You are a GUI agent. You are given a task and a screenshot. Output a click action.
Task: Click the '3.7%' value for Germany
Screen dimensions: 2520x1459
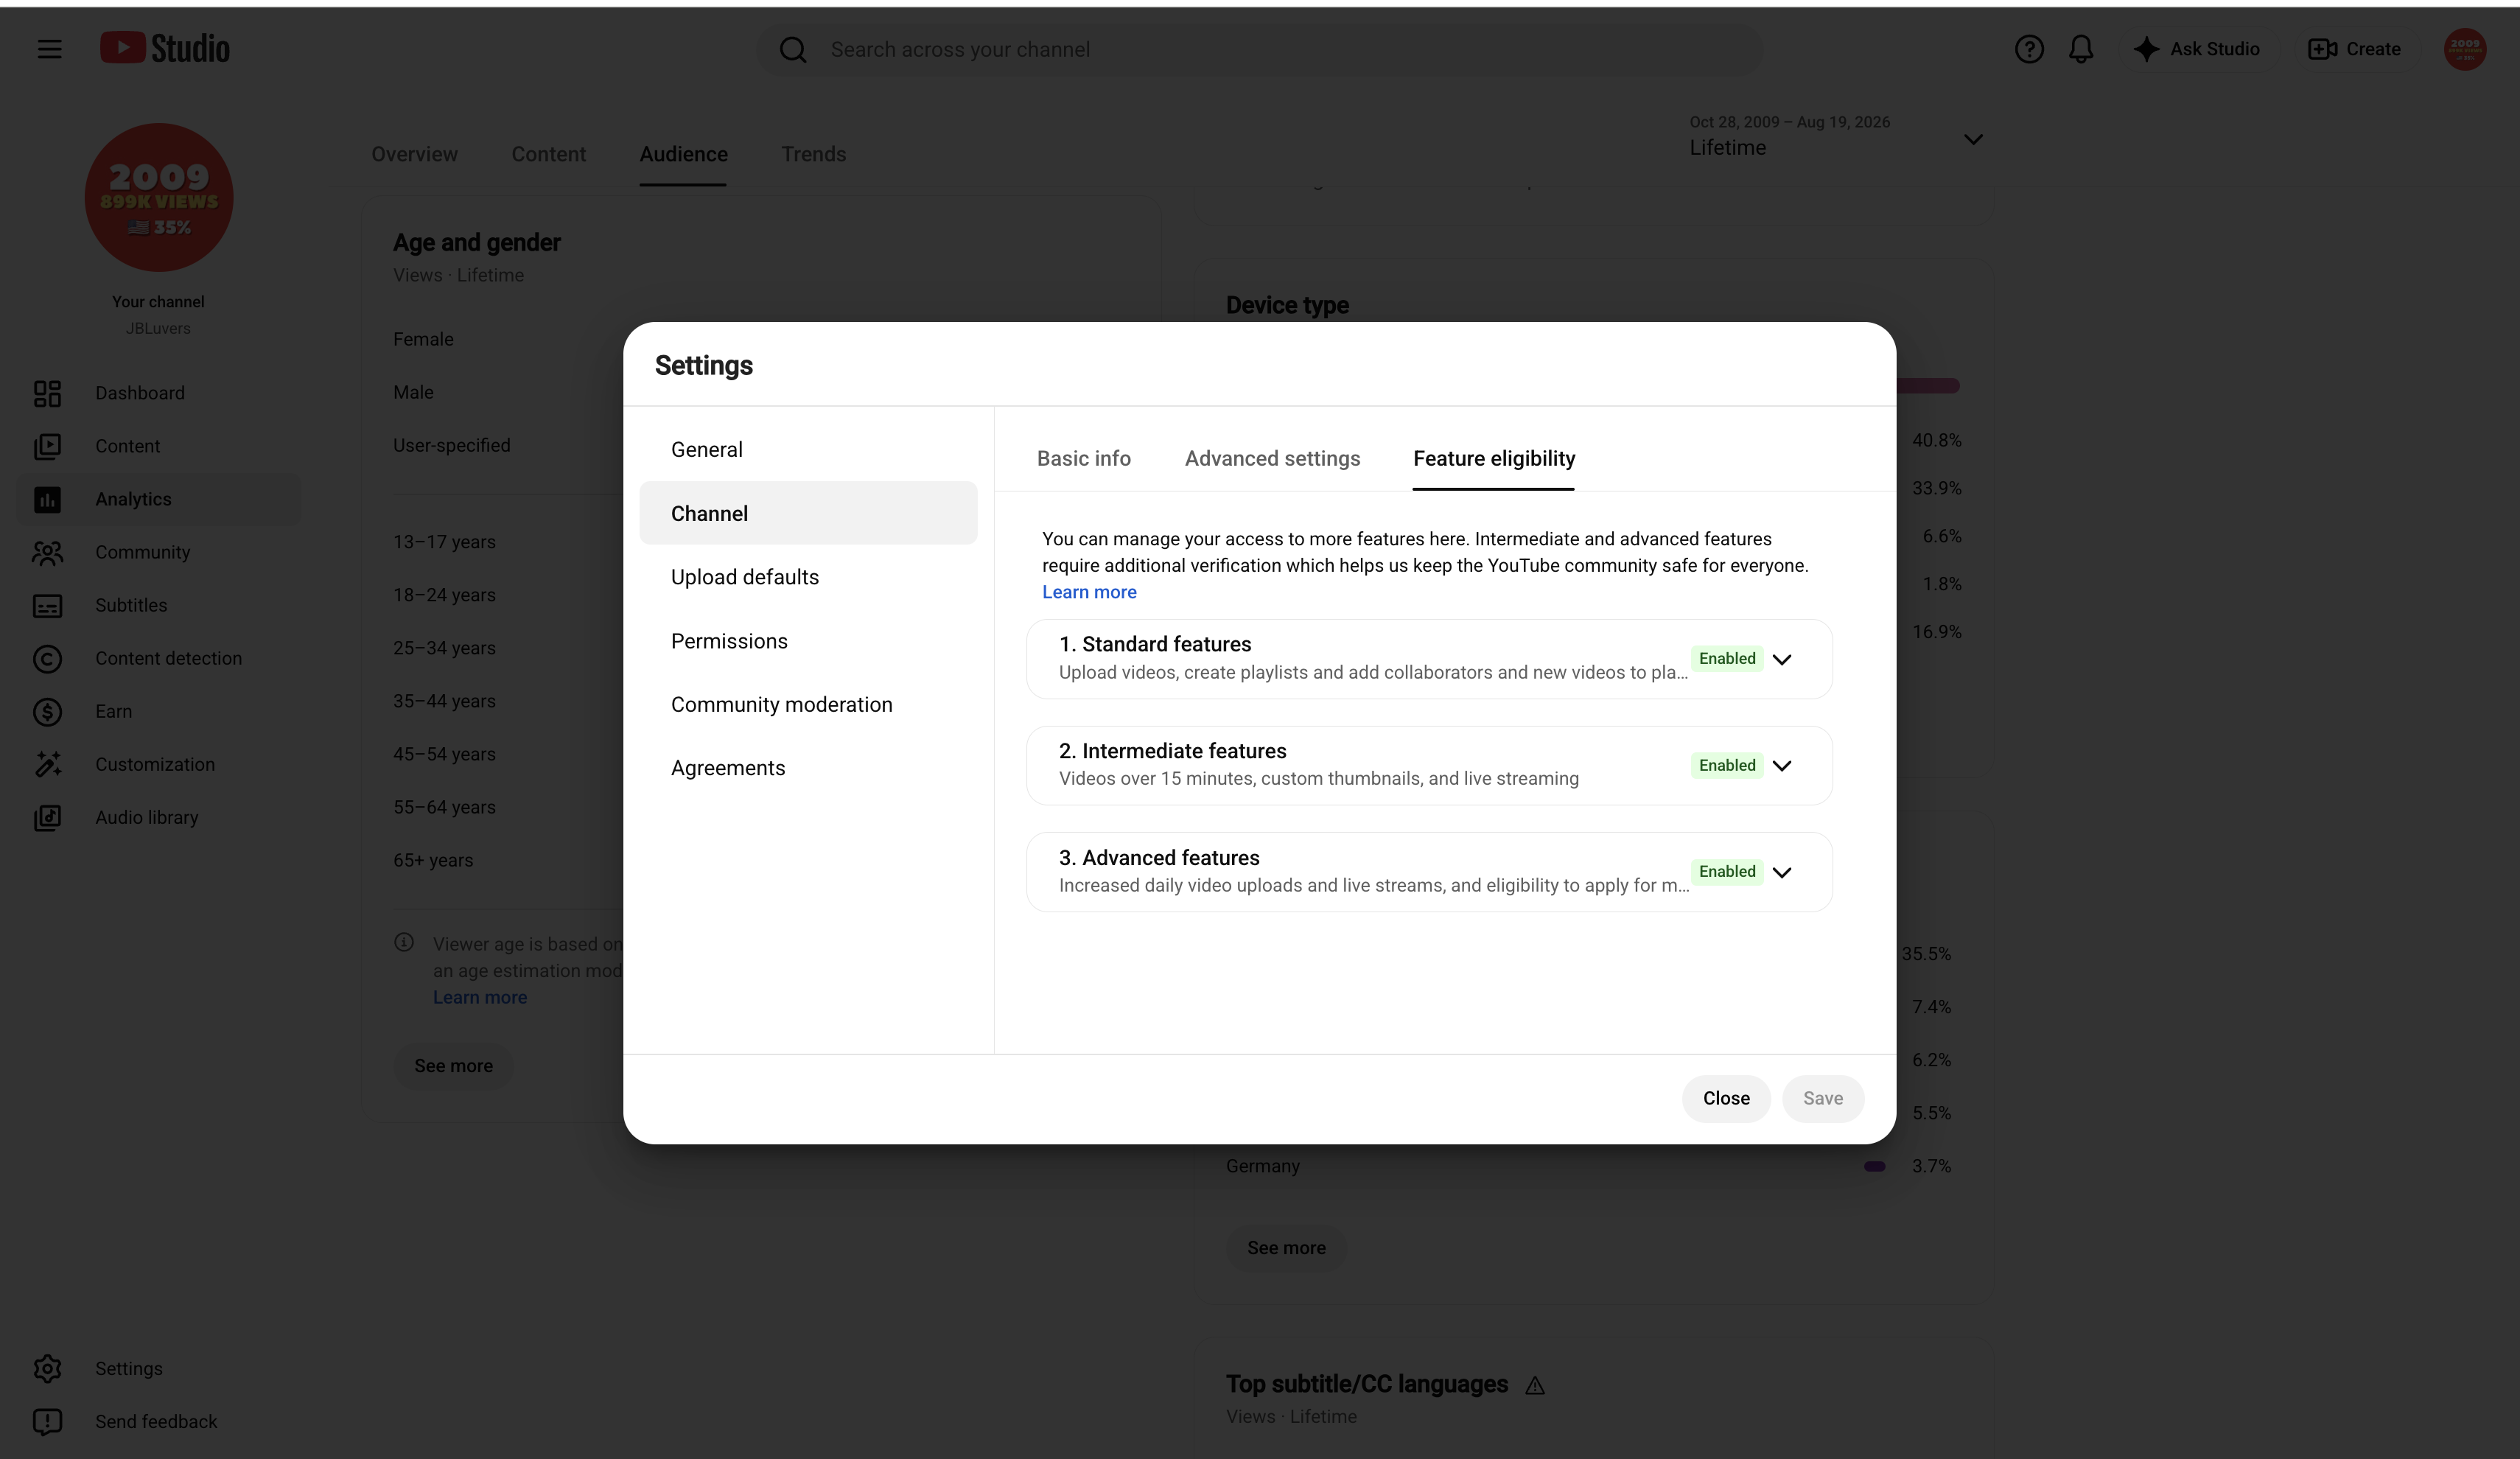click(1932, 1166)
